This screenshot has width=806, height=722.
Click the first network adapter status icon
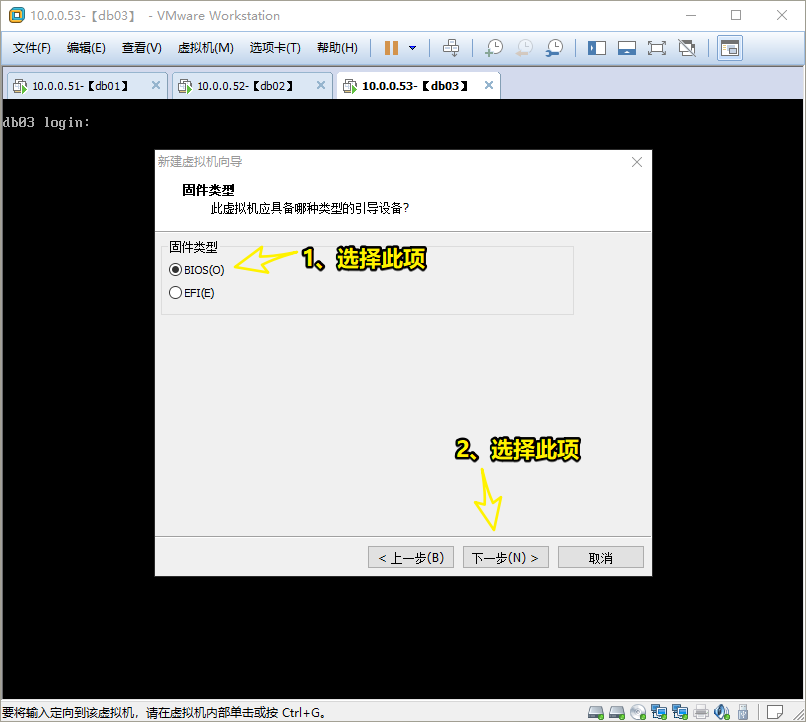(x=659, y=712)
